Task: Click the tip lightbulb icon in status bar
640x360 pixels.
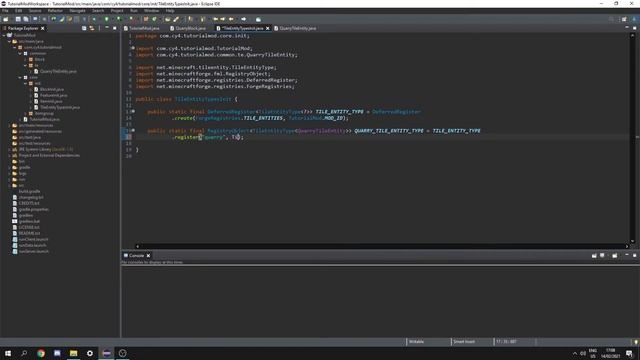Action: [x=636, y=342]
